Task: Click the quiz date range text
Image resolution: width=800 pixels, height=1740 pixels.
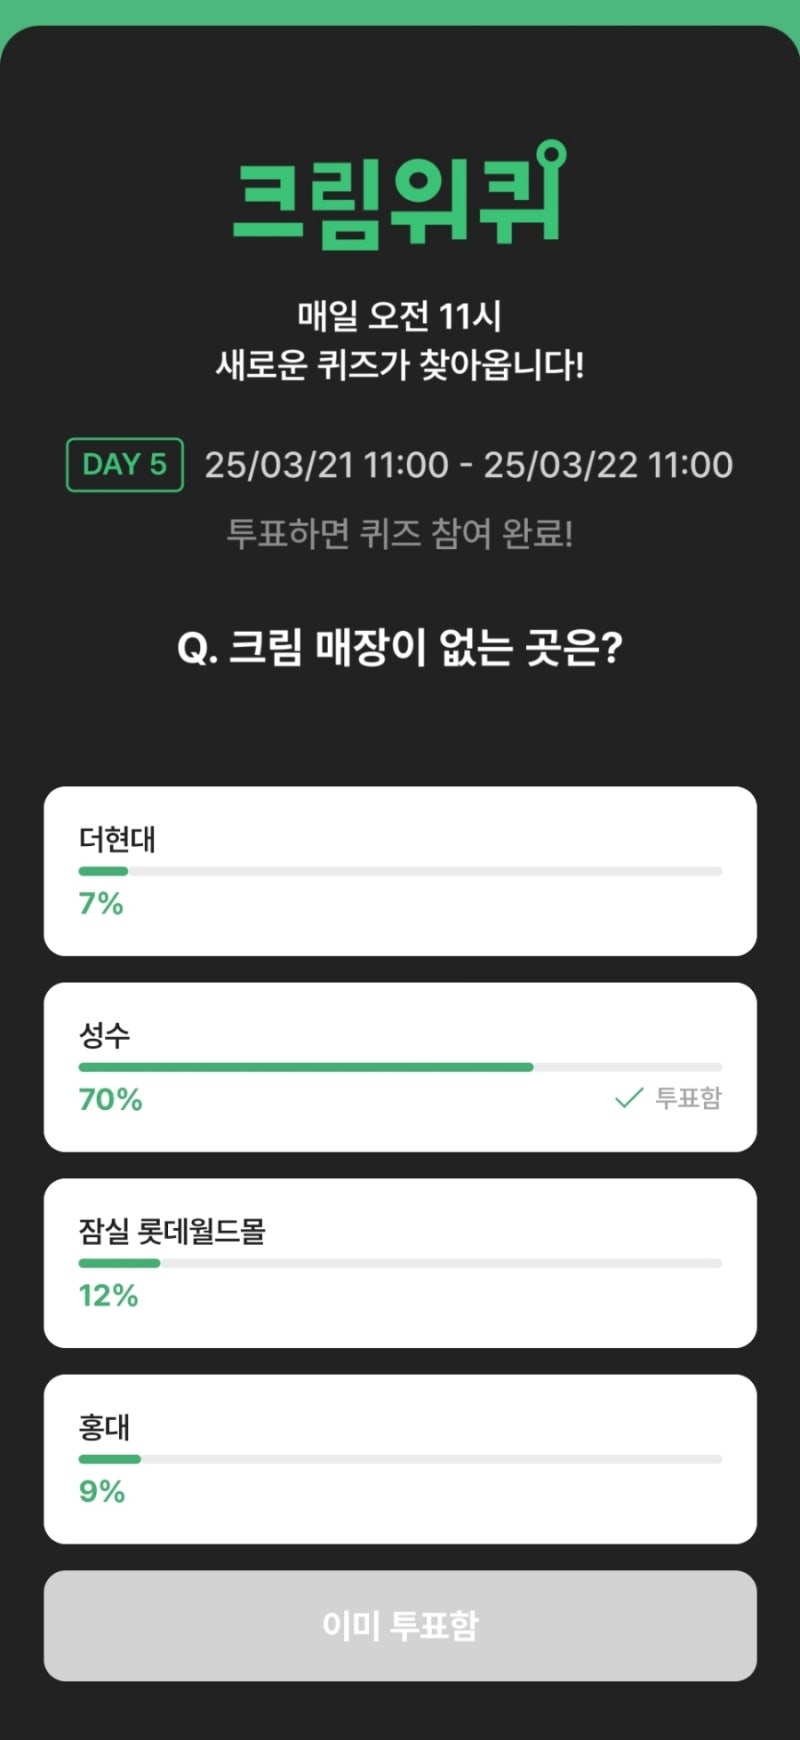Action: pyautogui.click(x=468, y=465)
